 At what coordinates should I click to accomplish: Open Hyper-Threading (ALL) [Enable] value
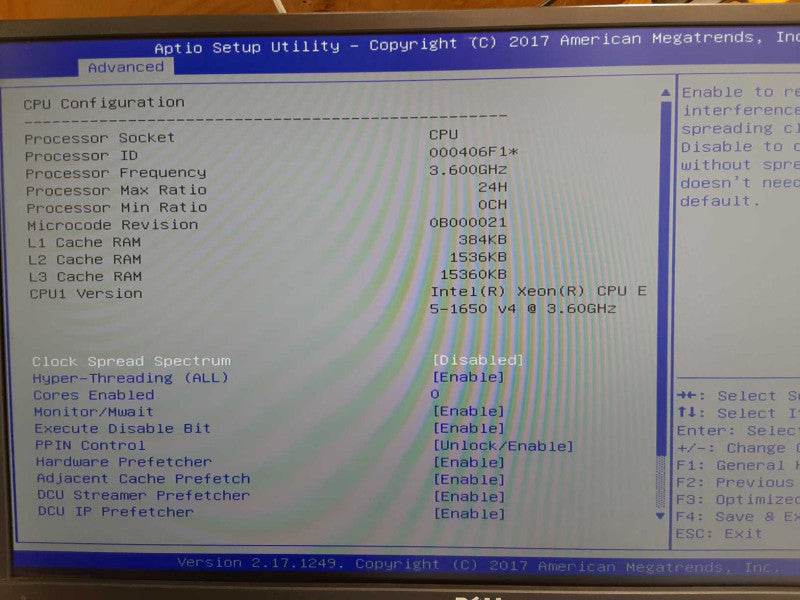coord(468,377)
